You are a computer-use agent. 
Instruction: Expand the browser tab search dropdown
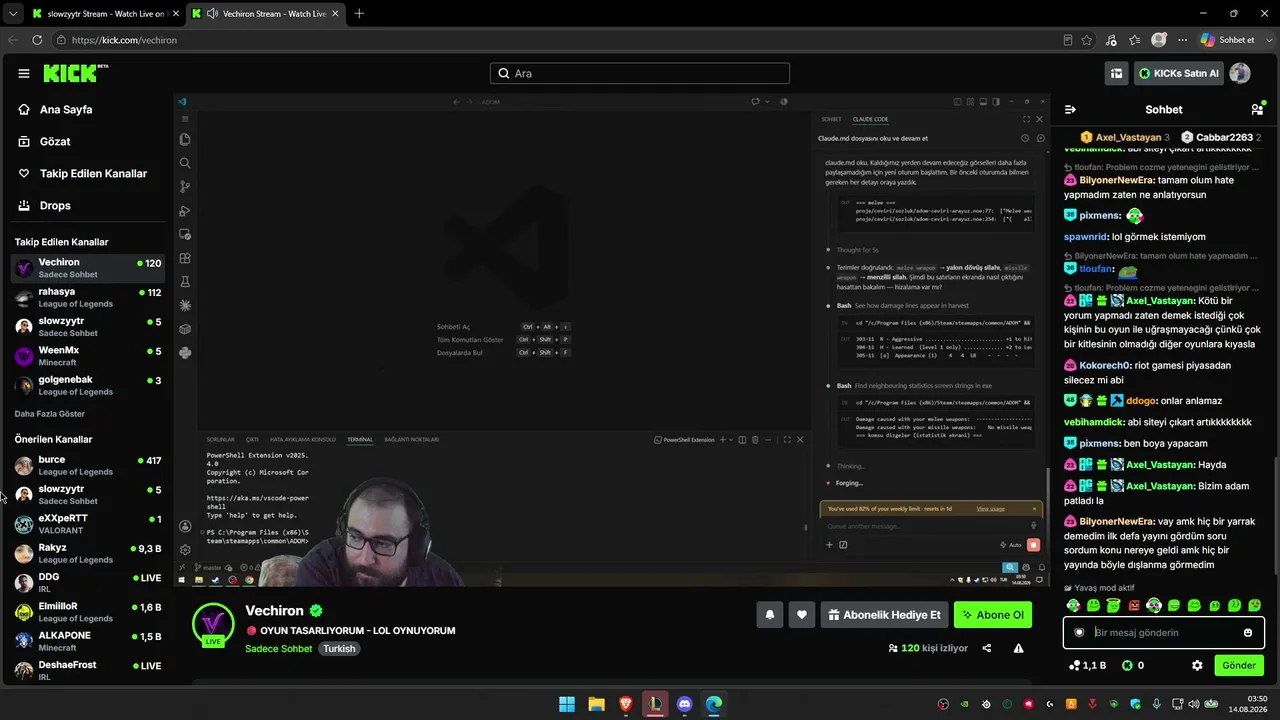tap(12, 13)
